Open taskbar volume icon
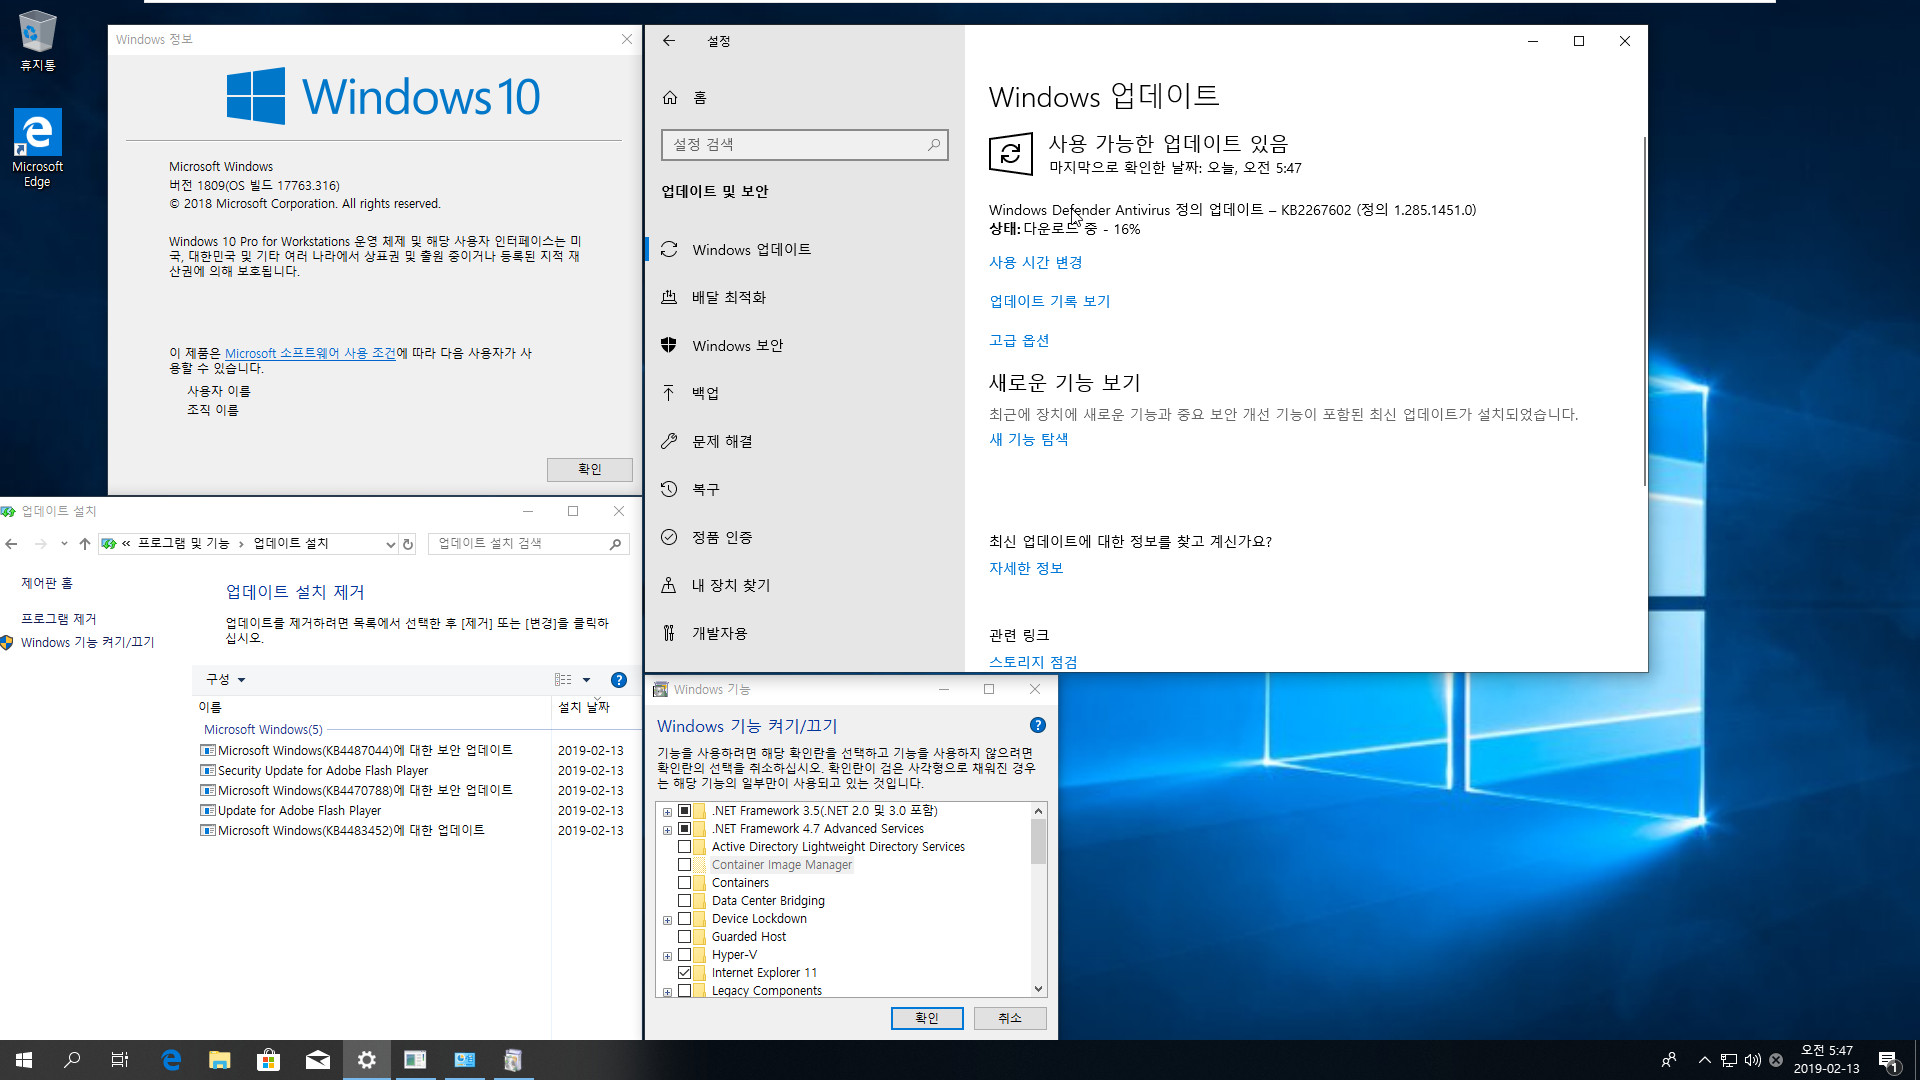 (x=1752, y=1060)
